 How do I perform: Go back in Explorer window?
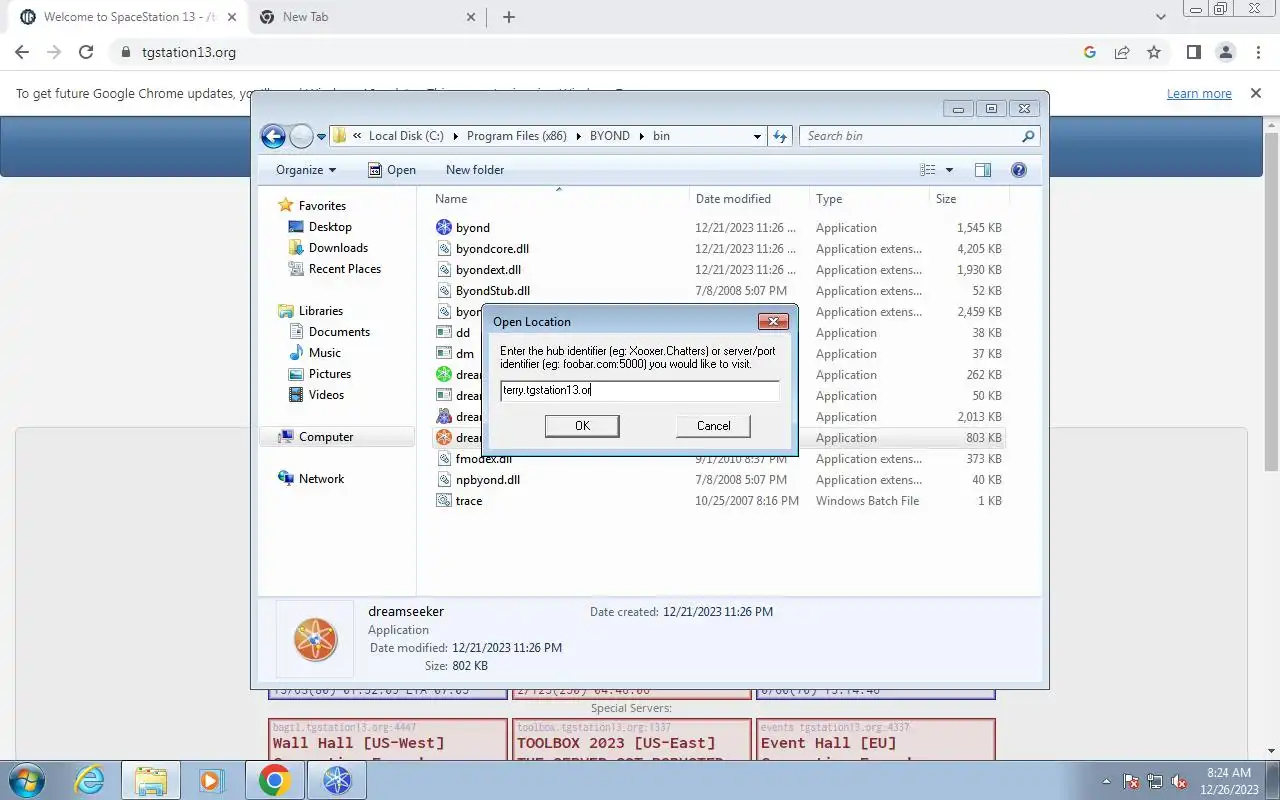pyautogui.click(x=273, y=136)
